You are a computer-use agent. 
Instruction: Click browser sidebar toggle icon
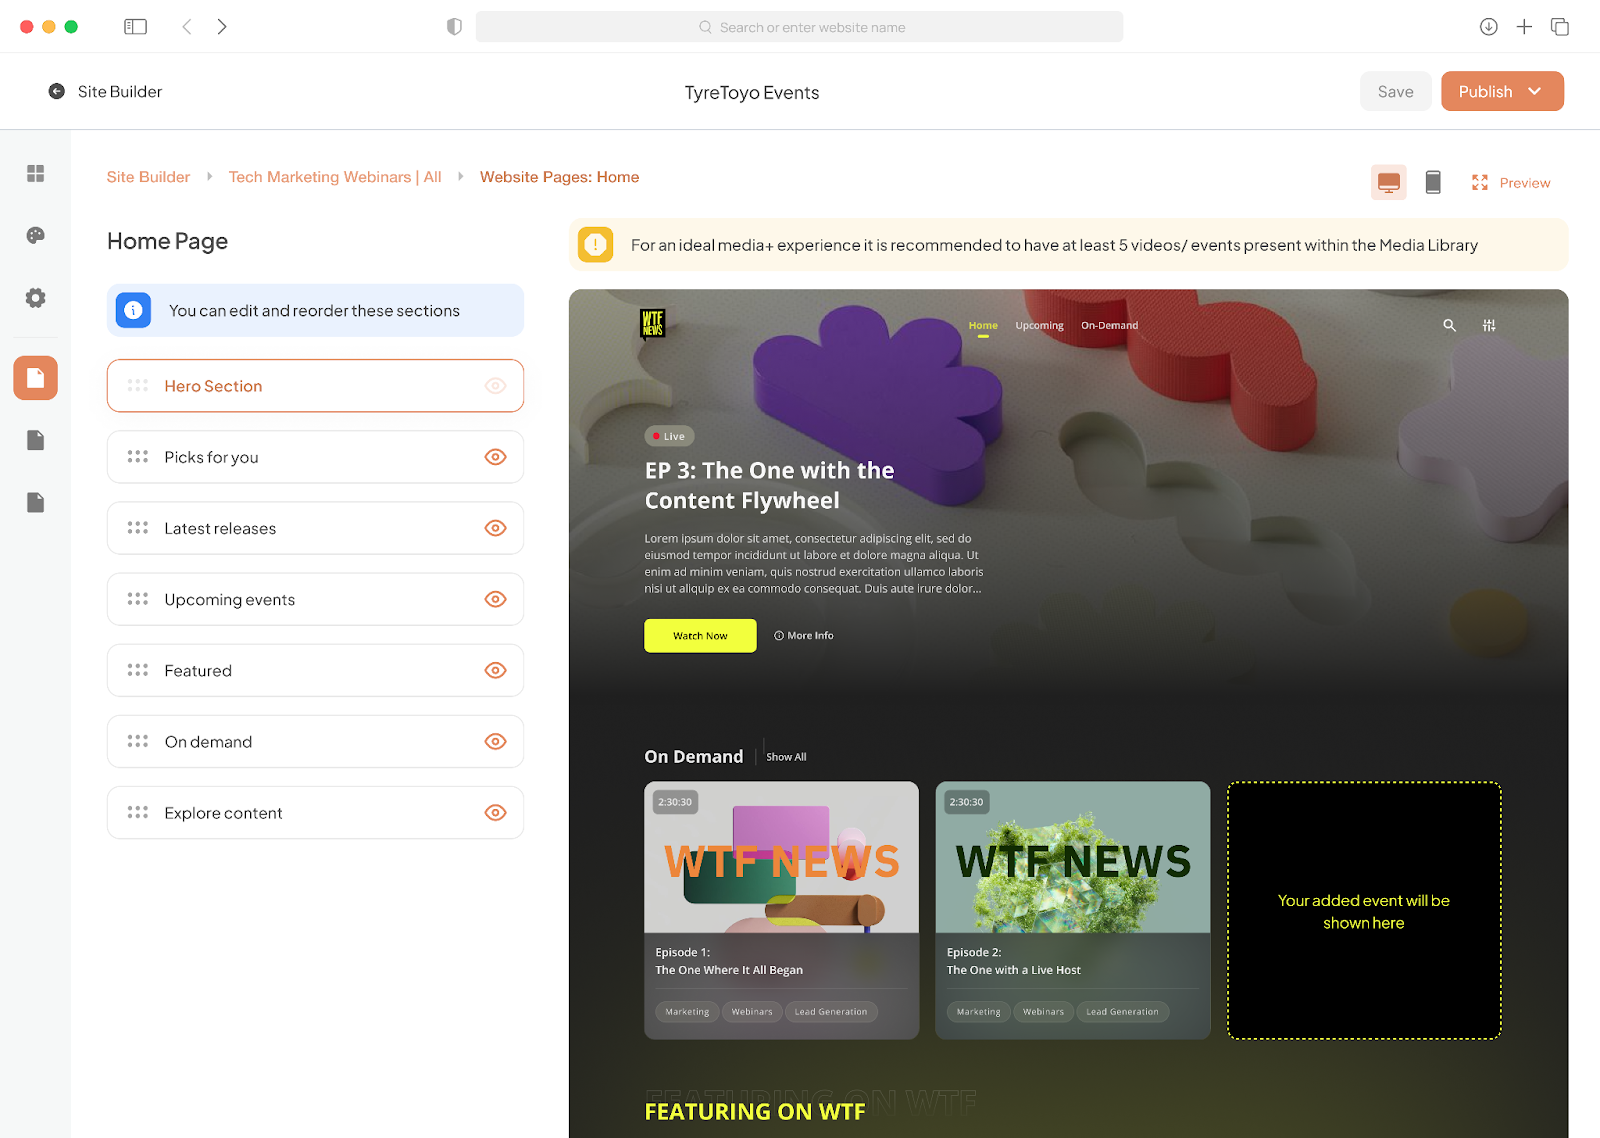[136, 27]
